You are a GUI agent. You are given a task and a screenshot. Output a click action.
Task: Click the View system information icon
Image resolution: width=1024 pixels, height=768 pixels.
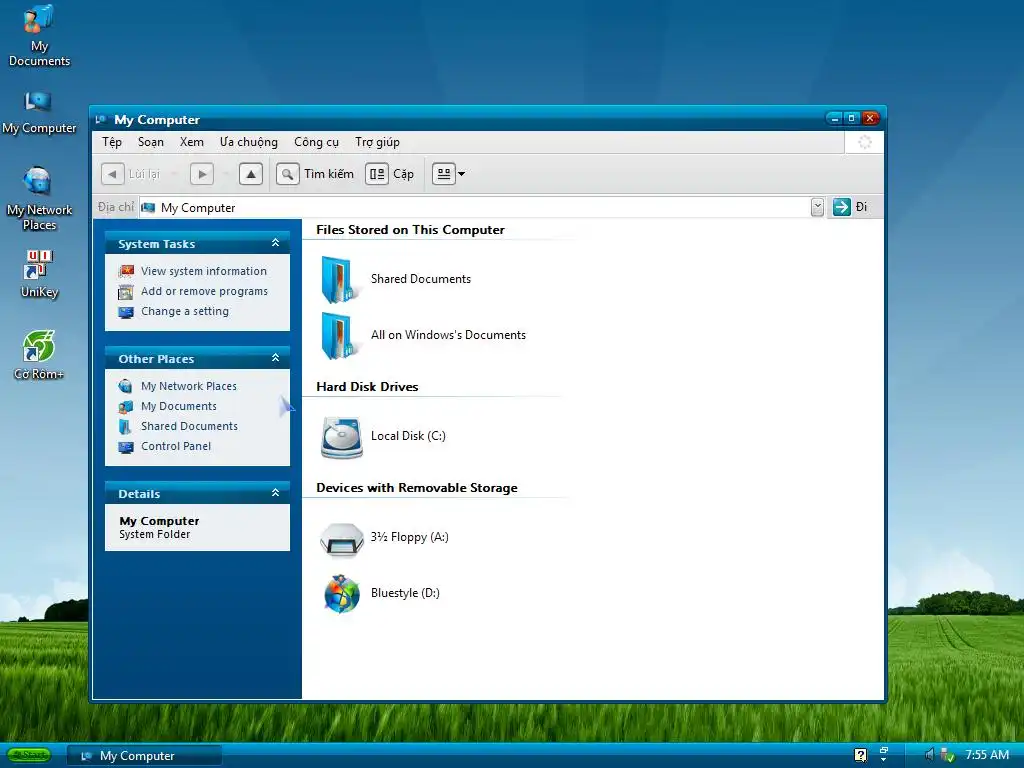pyautogui.click(x=126, y=272)
